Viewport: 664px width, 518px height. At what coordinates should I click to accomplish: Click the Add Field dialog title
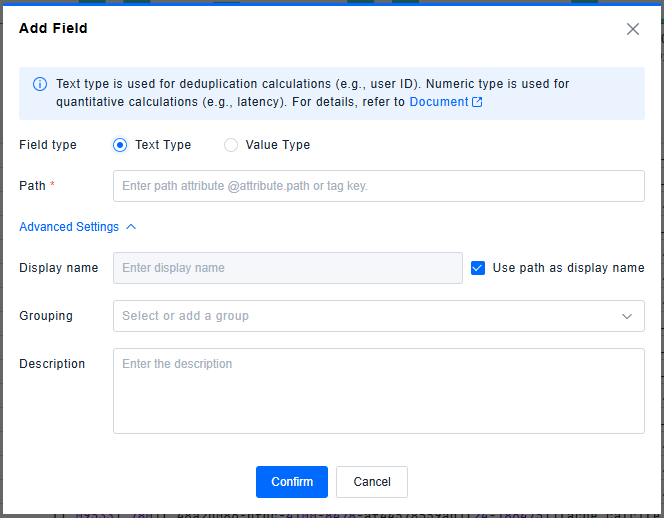click(53, 29)
